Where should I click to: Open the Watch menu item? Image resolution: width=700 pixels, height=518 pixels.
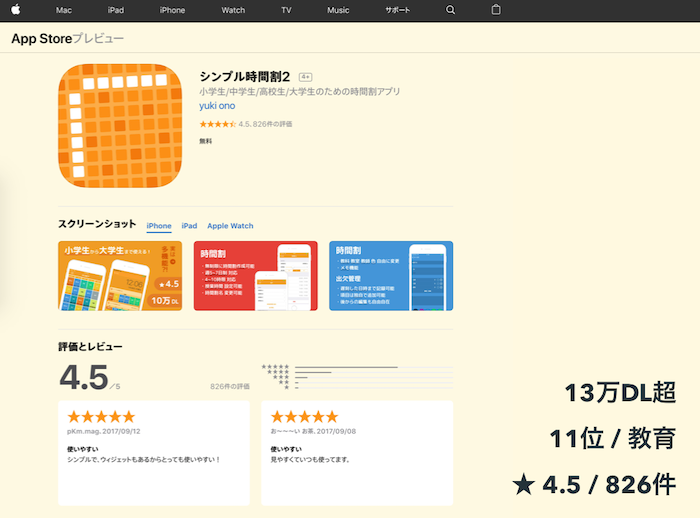(x=233, y=10)
